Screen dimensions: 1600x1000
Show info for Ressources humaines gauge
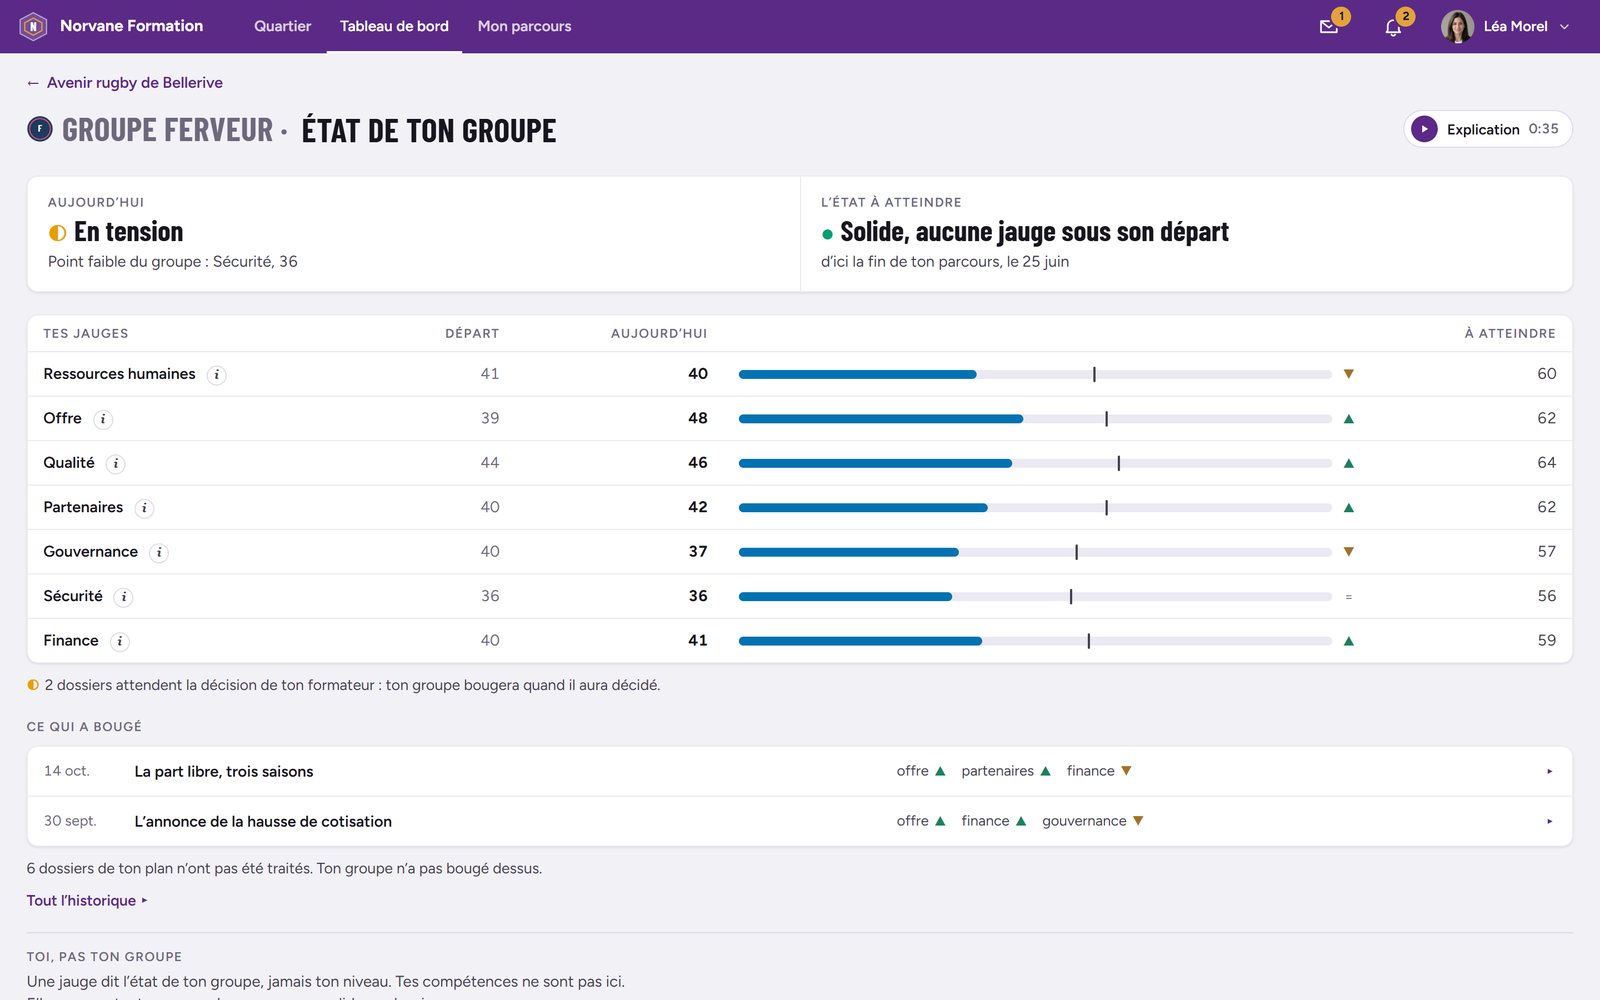click(216, 375)
